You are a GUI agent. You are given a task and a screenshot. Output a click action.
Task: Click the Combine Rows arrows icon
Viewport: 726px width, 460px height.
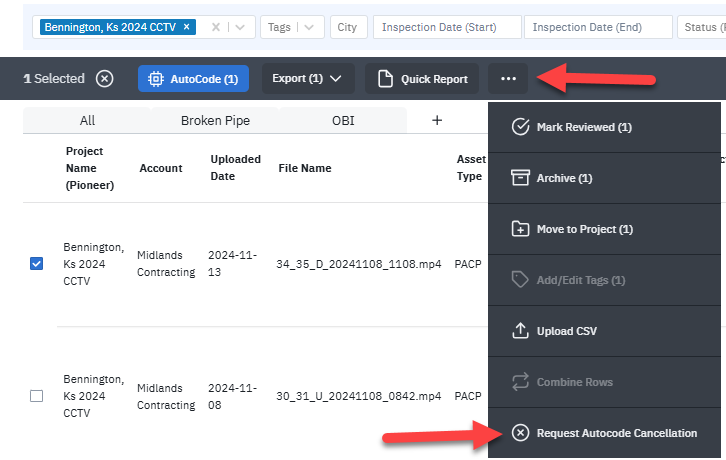[x=520, y=382]
